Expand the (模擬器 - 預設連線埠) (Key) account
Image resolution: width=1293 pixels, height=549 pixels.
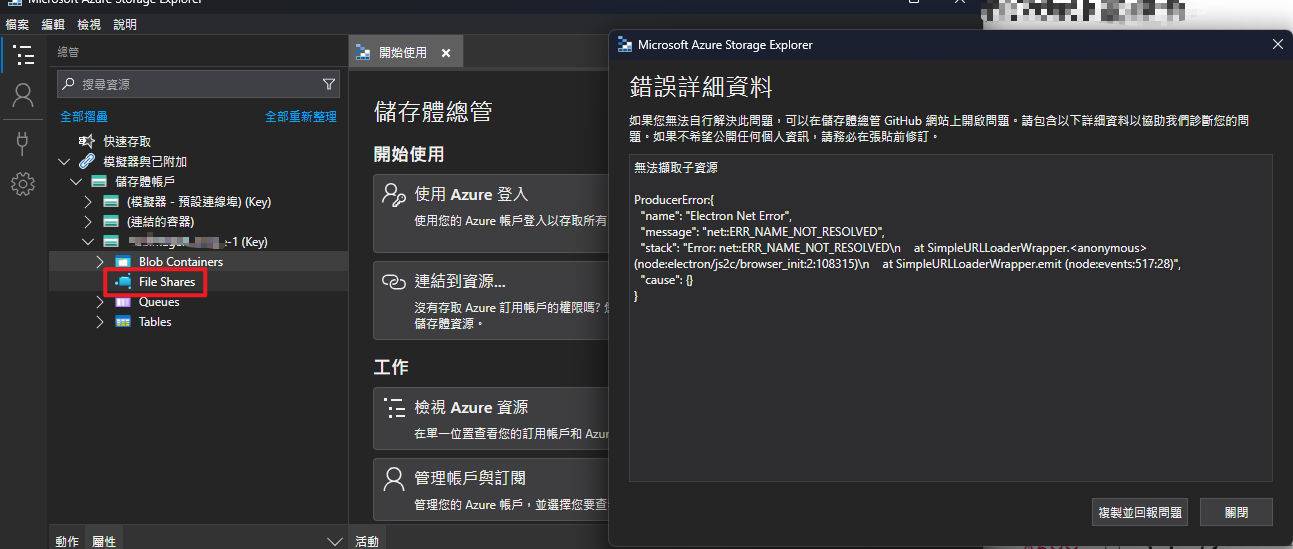point(88,202)
